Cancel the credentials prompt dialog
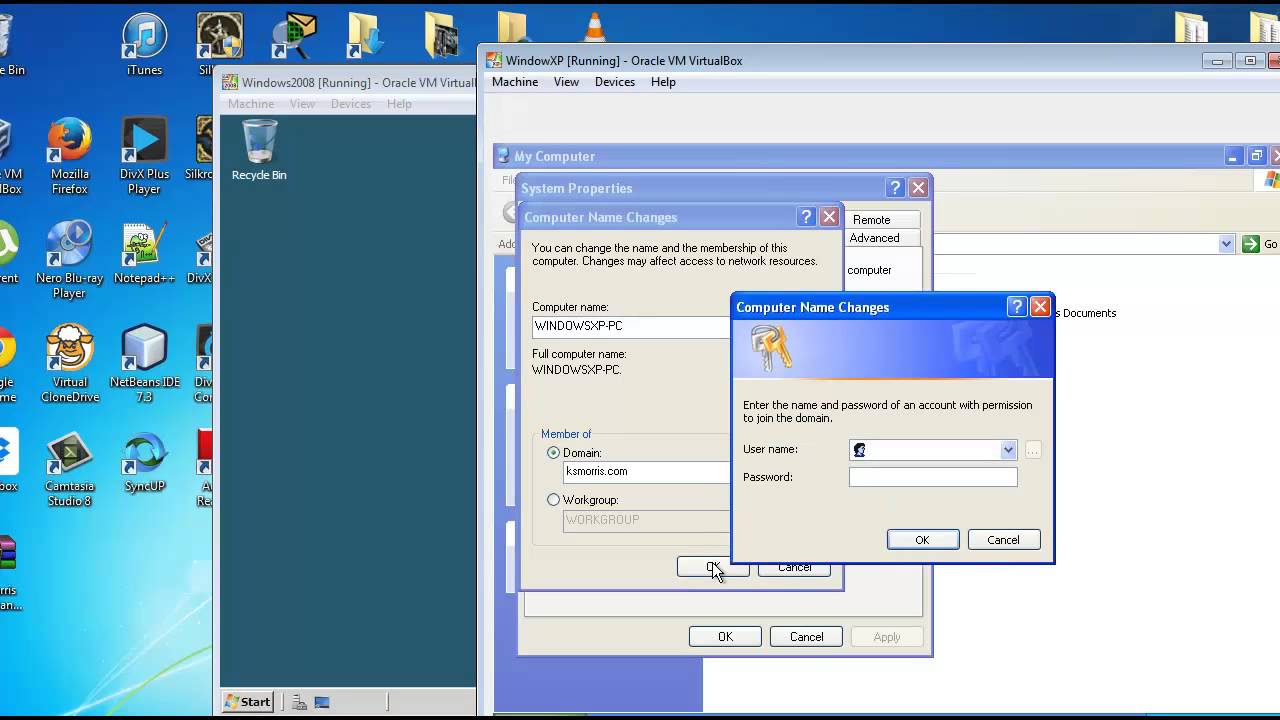The width and height of the screenshot is (1280, 720). click(1004, 540)
